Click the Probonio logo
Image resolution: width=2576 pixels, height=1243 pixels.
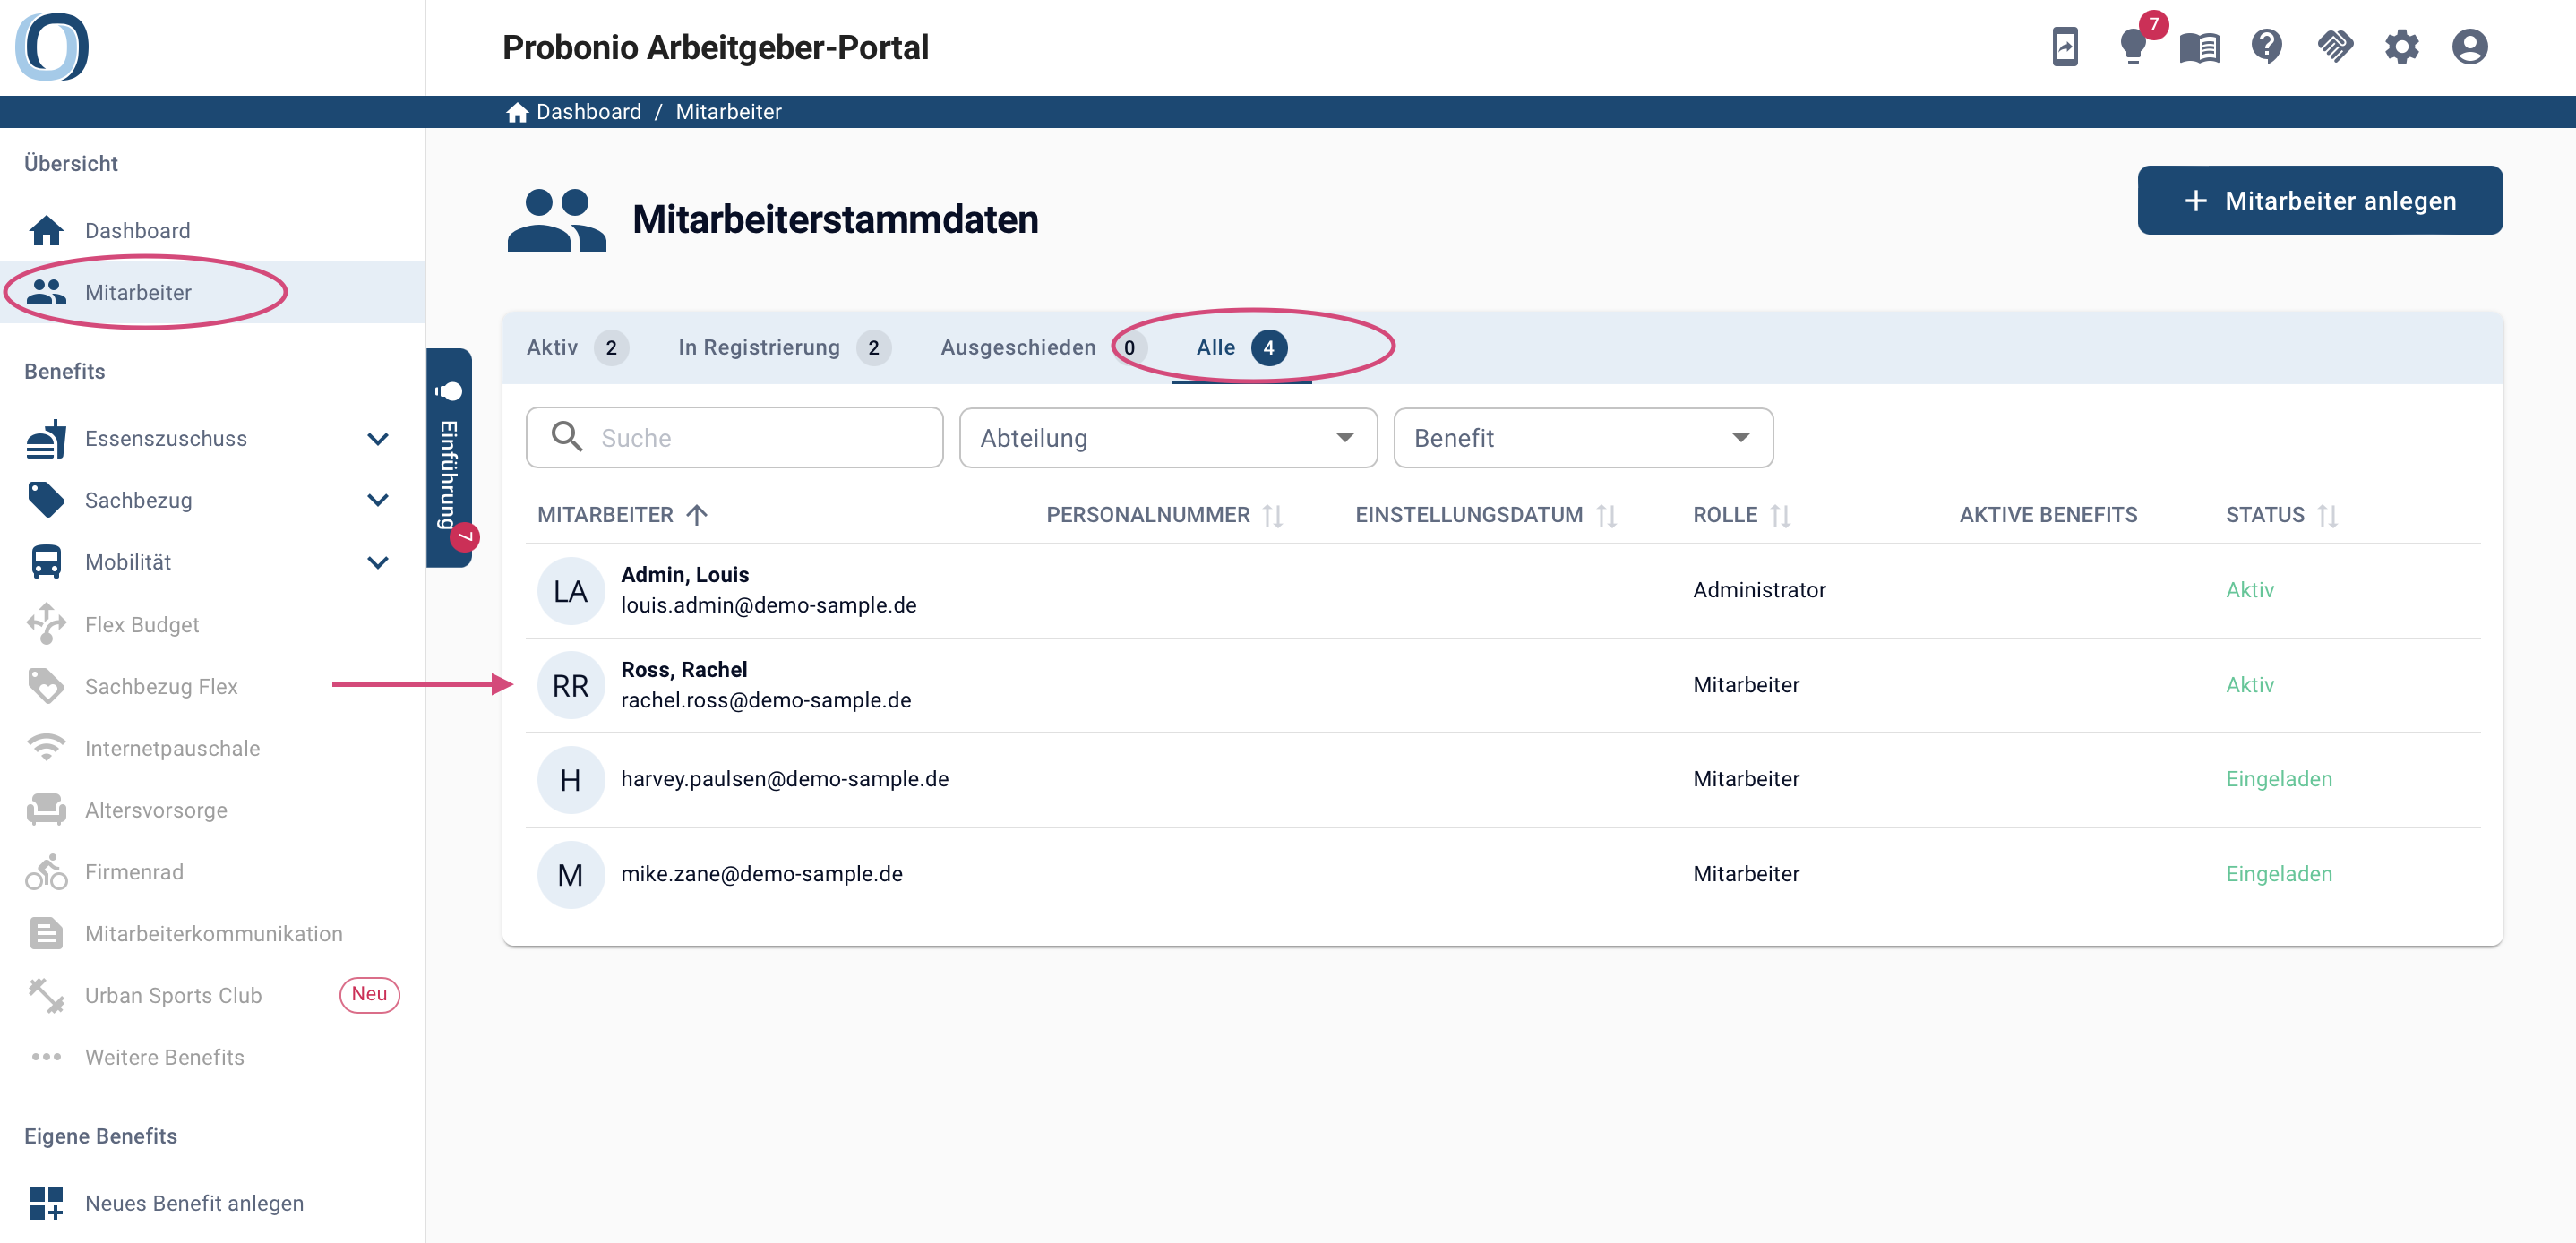[52, 47]
